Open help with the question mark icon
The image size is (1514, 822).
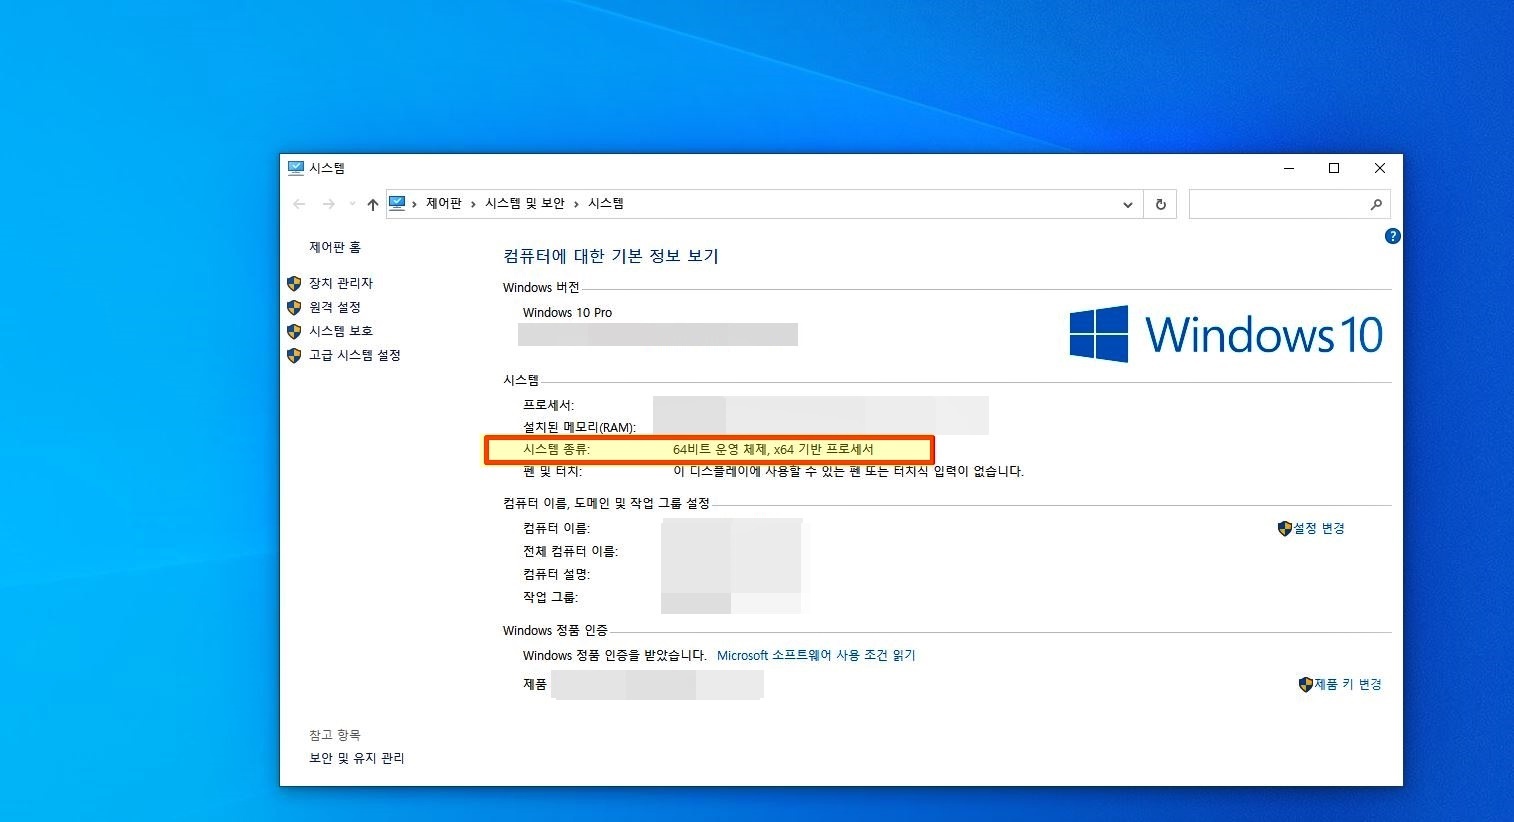1392,236
